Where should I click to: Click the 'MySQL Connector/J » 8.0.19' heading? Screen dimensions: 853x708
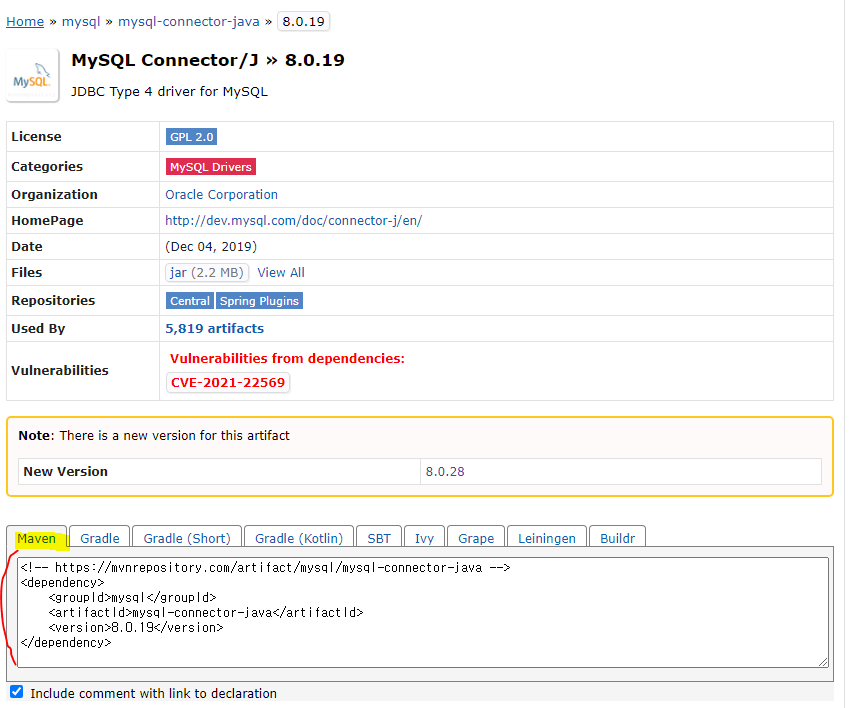(x=208, y=60)
